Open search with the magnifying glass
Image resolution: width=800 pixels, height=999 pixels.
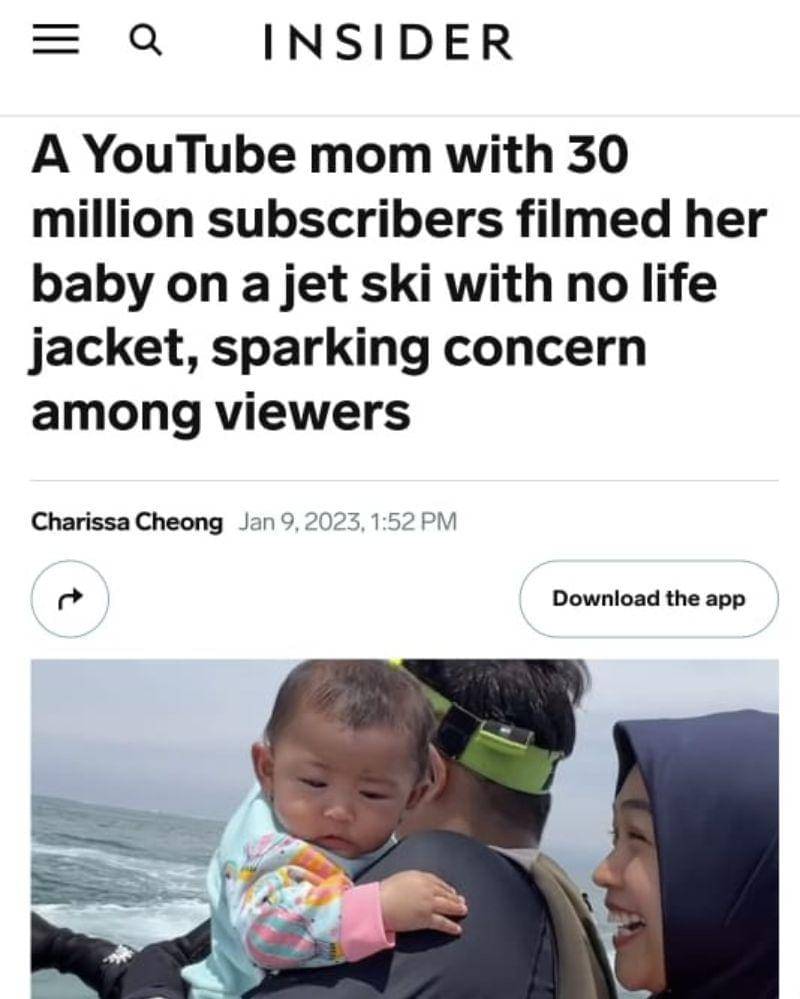[146, 41]
